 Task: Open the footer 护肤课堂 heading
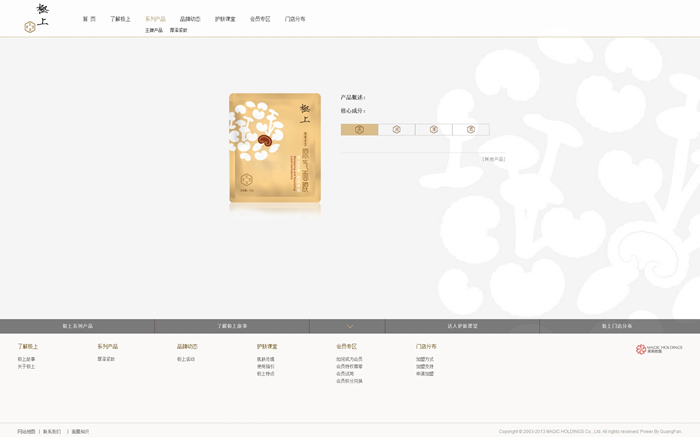pos(267,346)
